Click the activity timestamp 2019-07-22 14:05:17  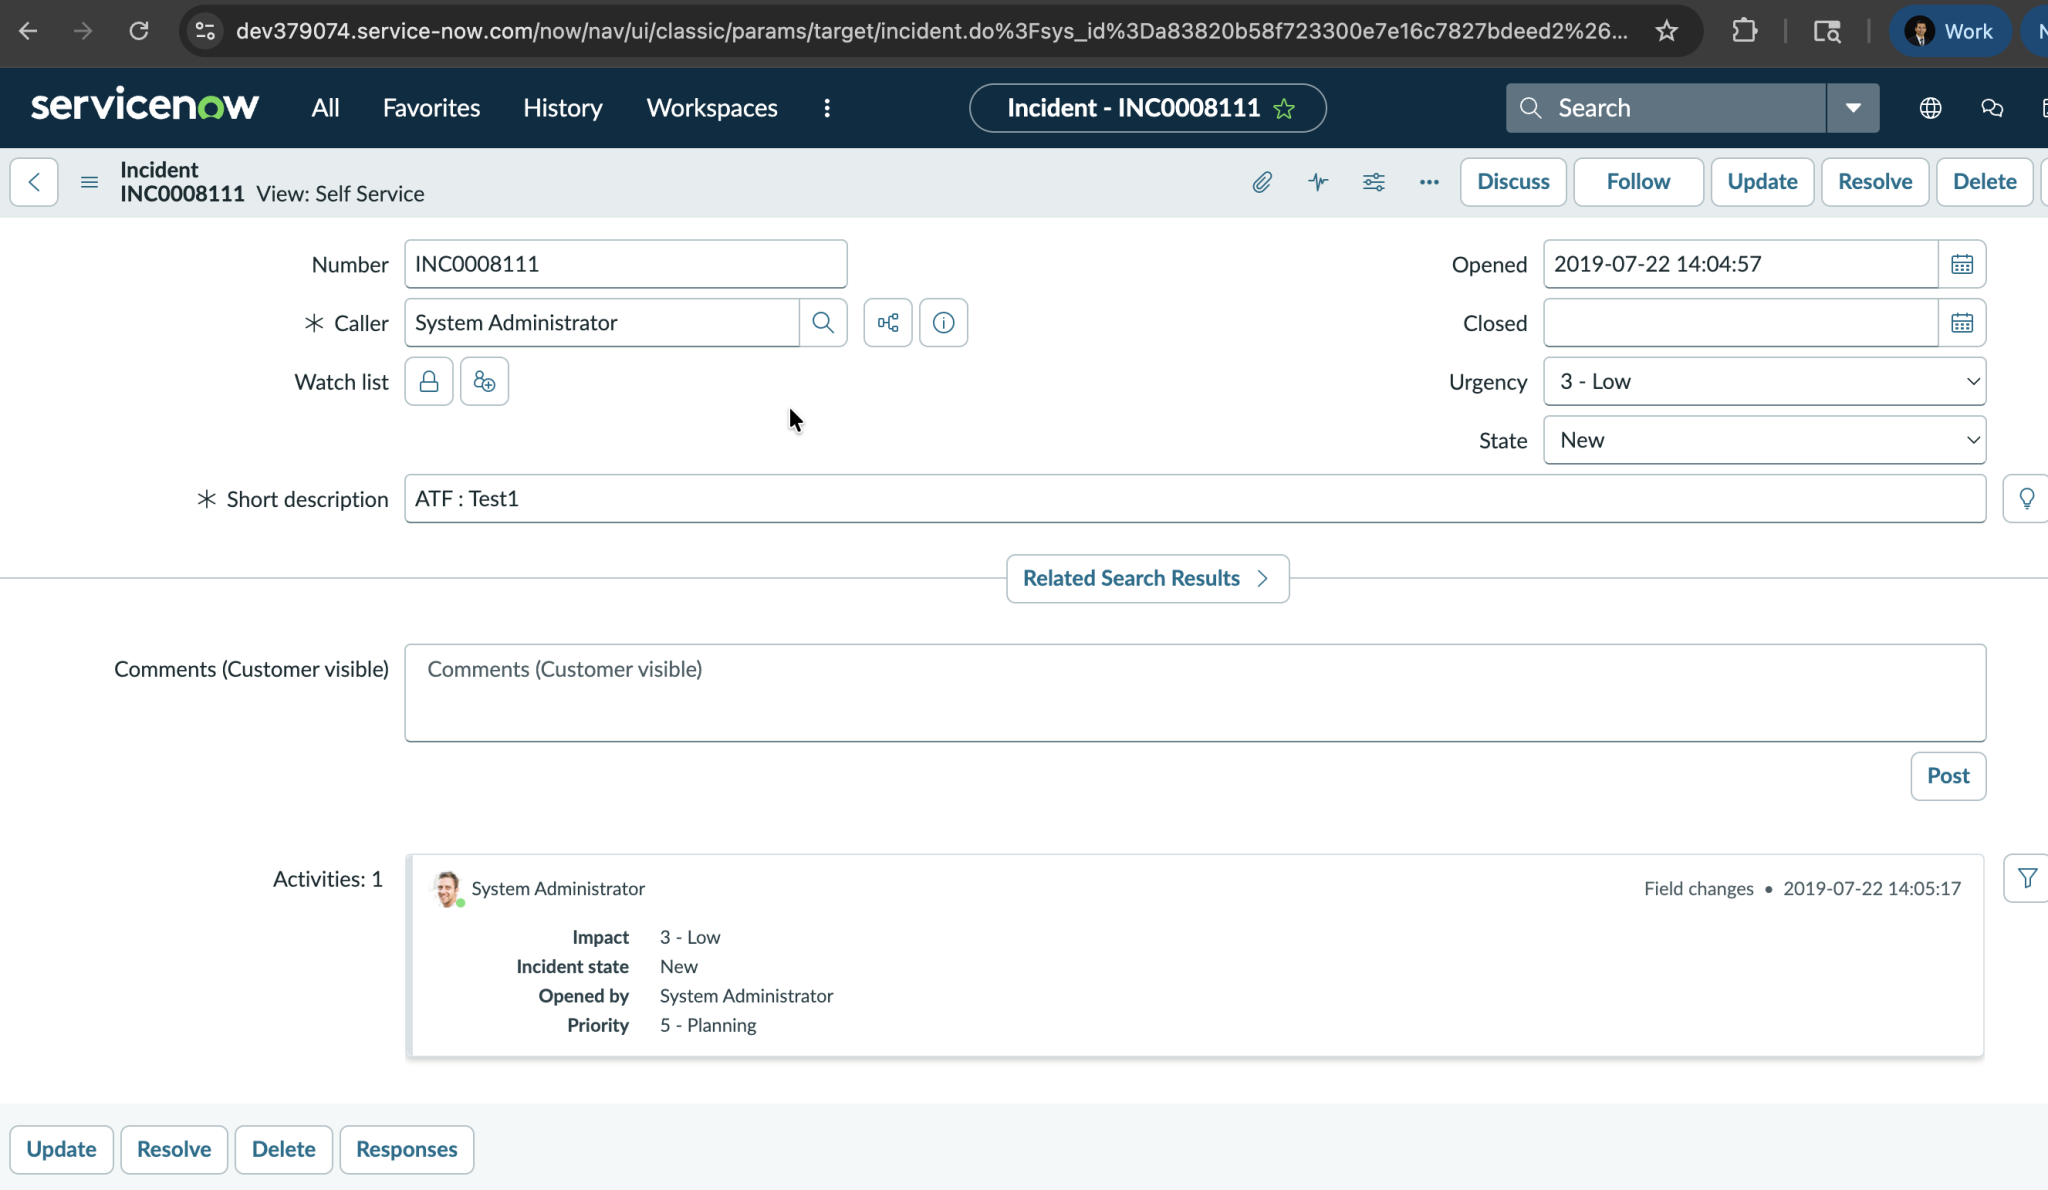click(x=1872, y=889)
